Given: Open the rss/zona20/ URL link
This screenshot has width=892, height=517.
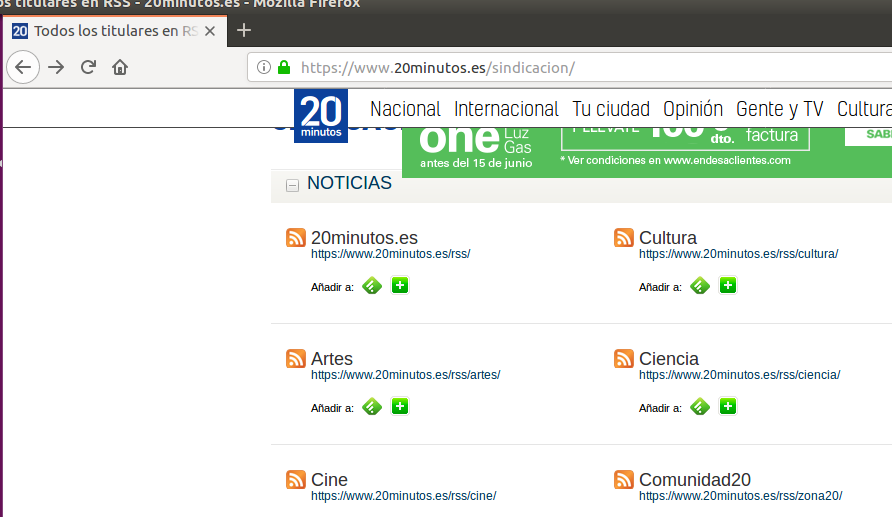Looking at the screenshot, I should [740, 497].
